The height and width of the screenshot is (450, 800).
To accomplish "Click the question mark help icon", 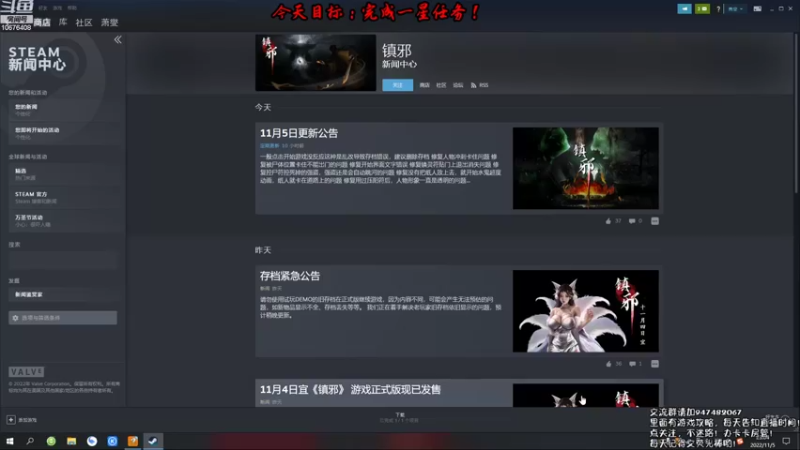I will tap(718, 9).
